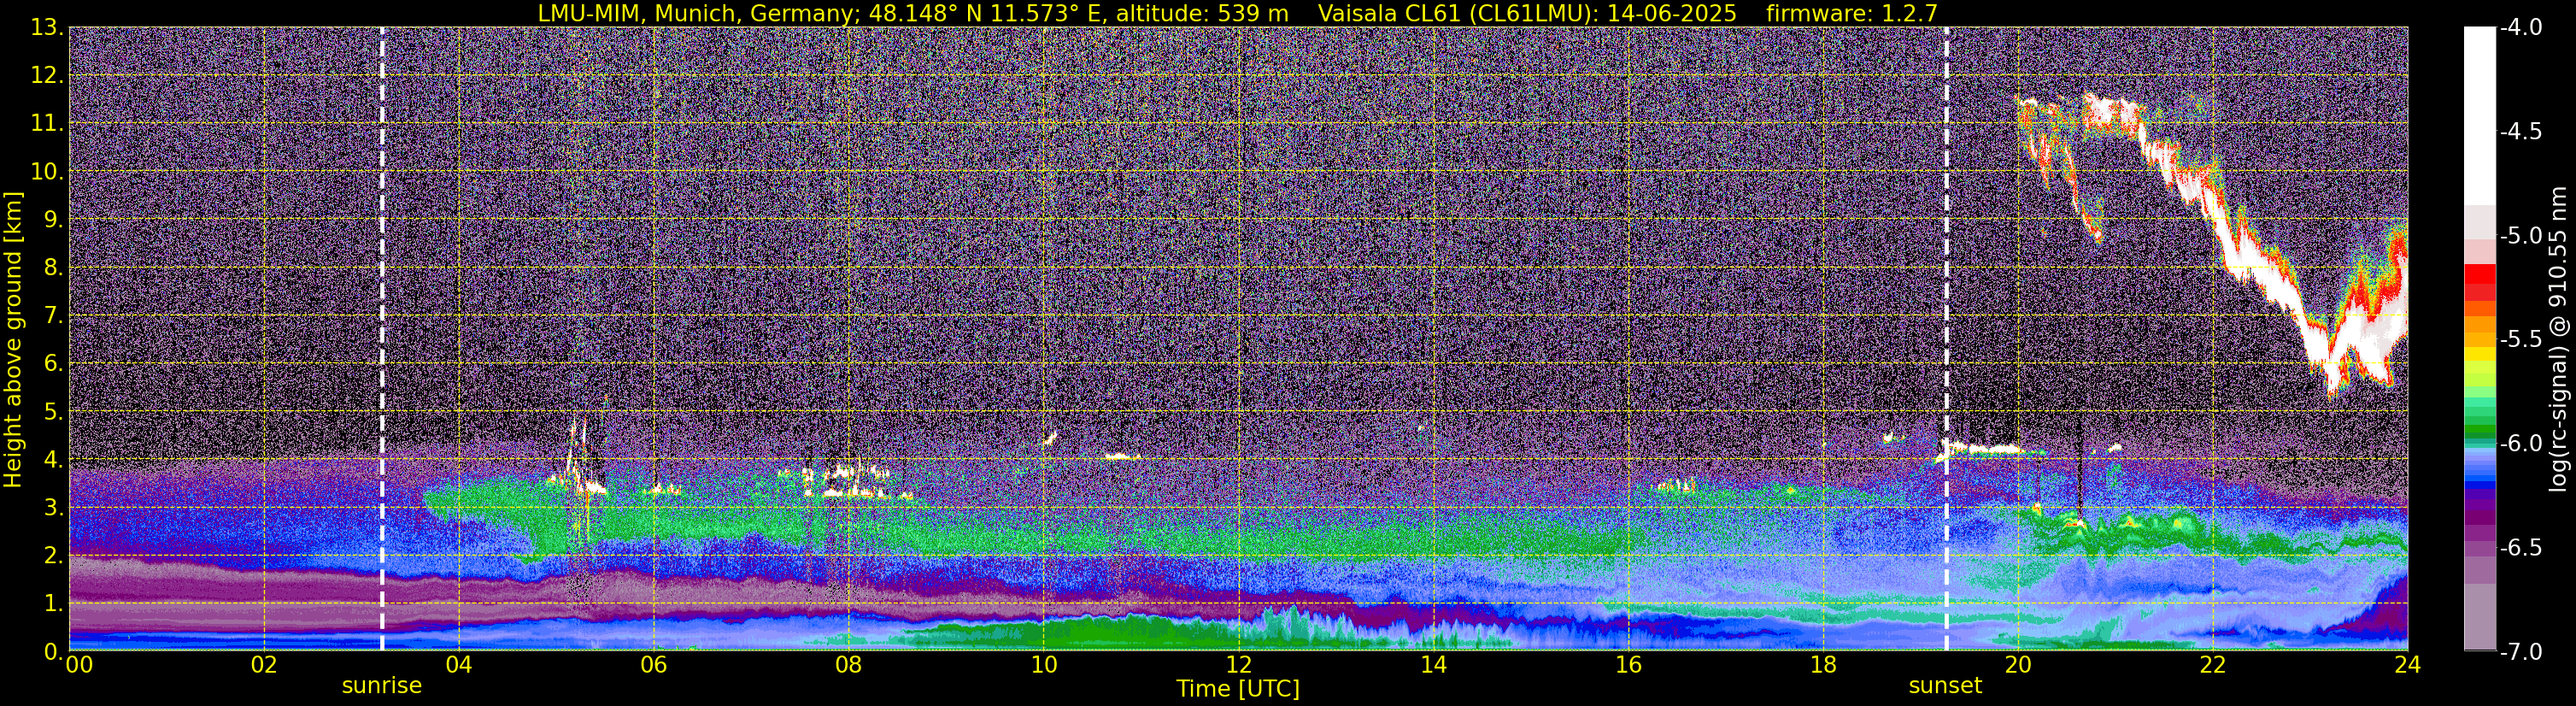Screen dimensions: 2576x706
Task: Click the time tick "24" on the x-axis
Action: point(2407,665)
